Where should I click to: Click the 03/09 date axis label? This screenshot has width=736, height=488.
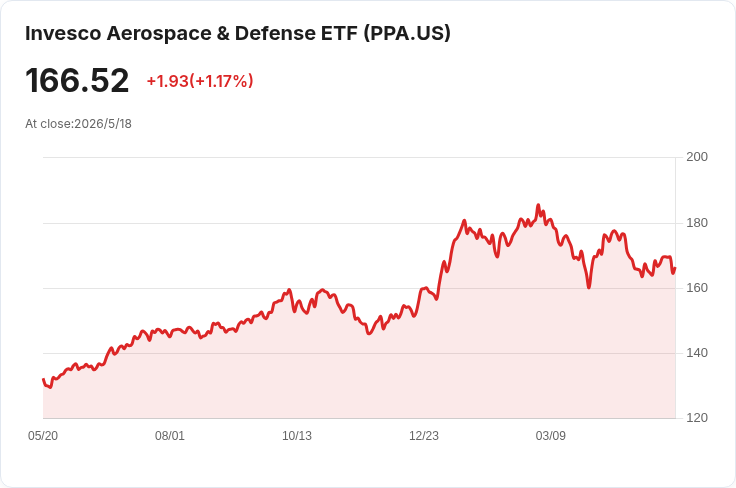551,436
